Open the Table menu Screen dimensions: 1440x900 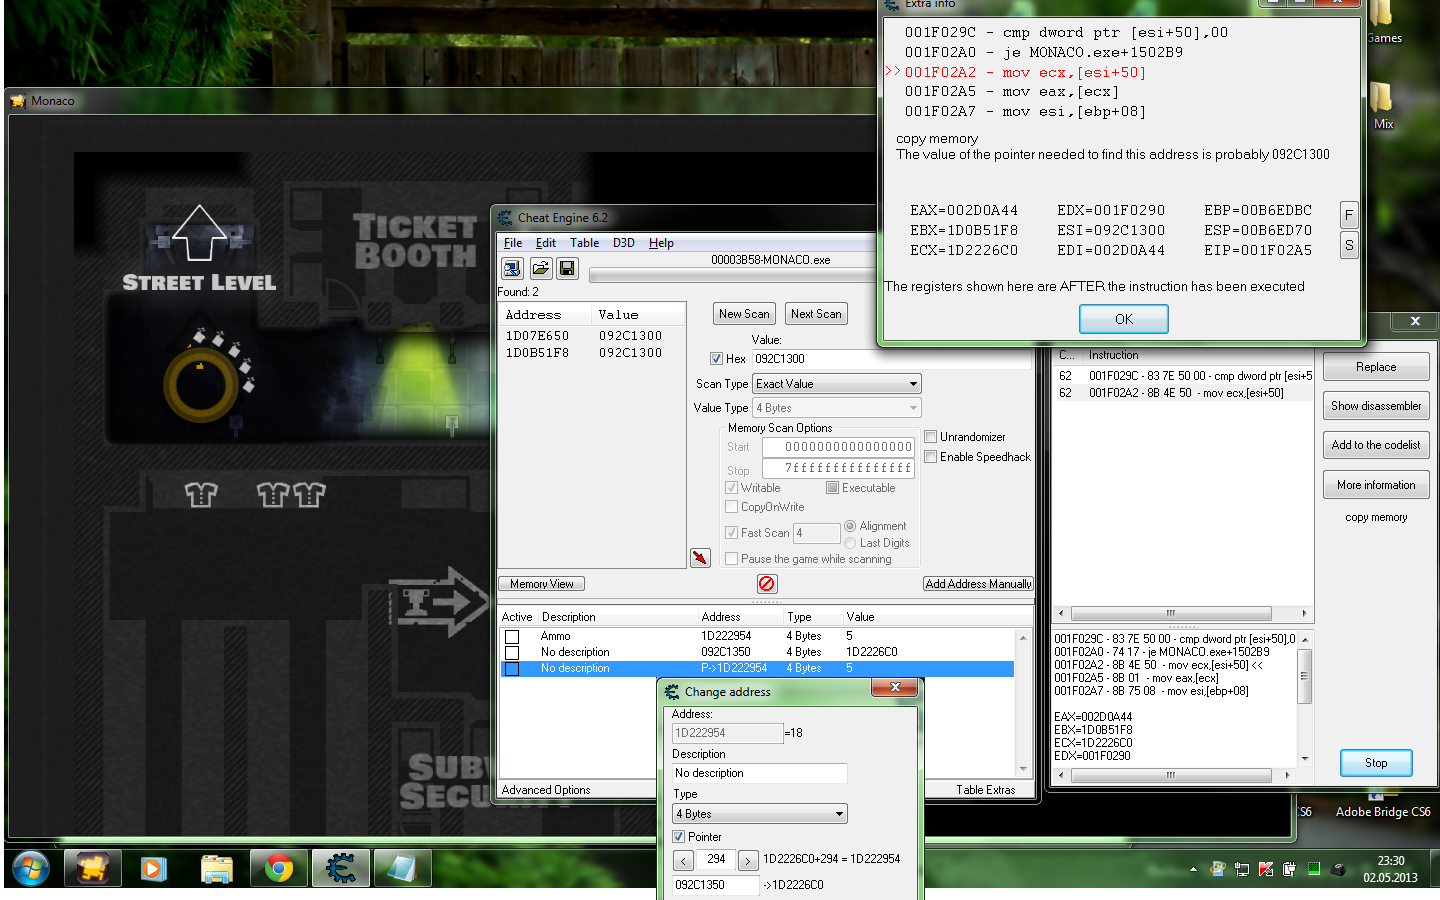coord(584,243)
